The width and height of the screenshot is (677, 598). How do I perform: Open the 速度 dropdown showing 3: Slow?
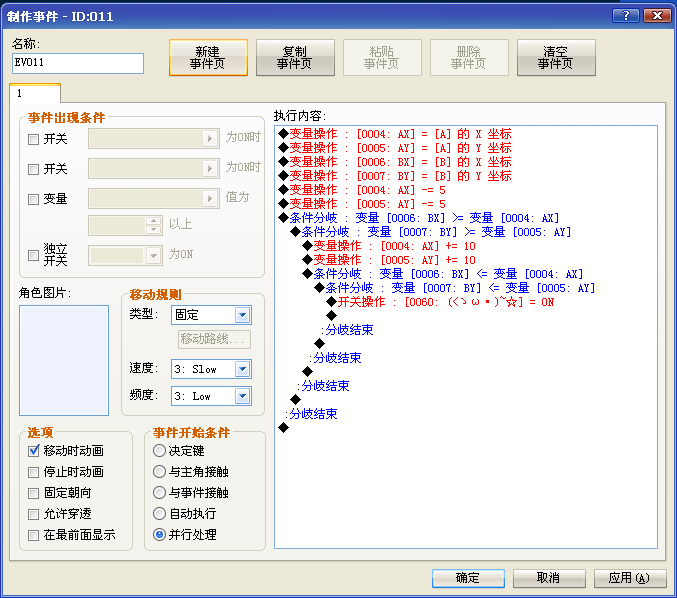[211, 369]
